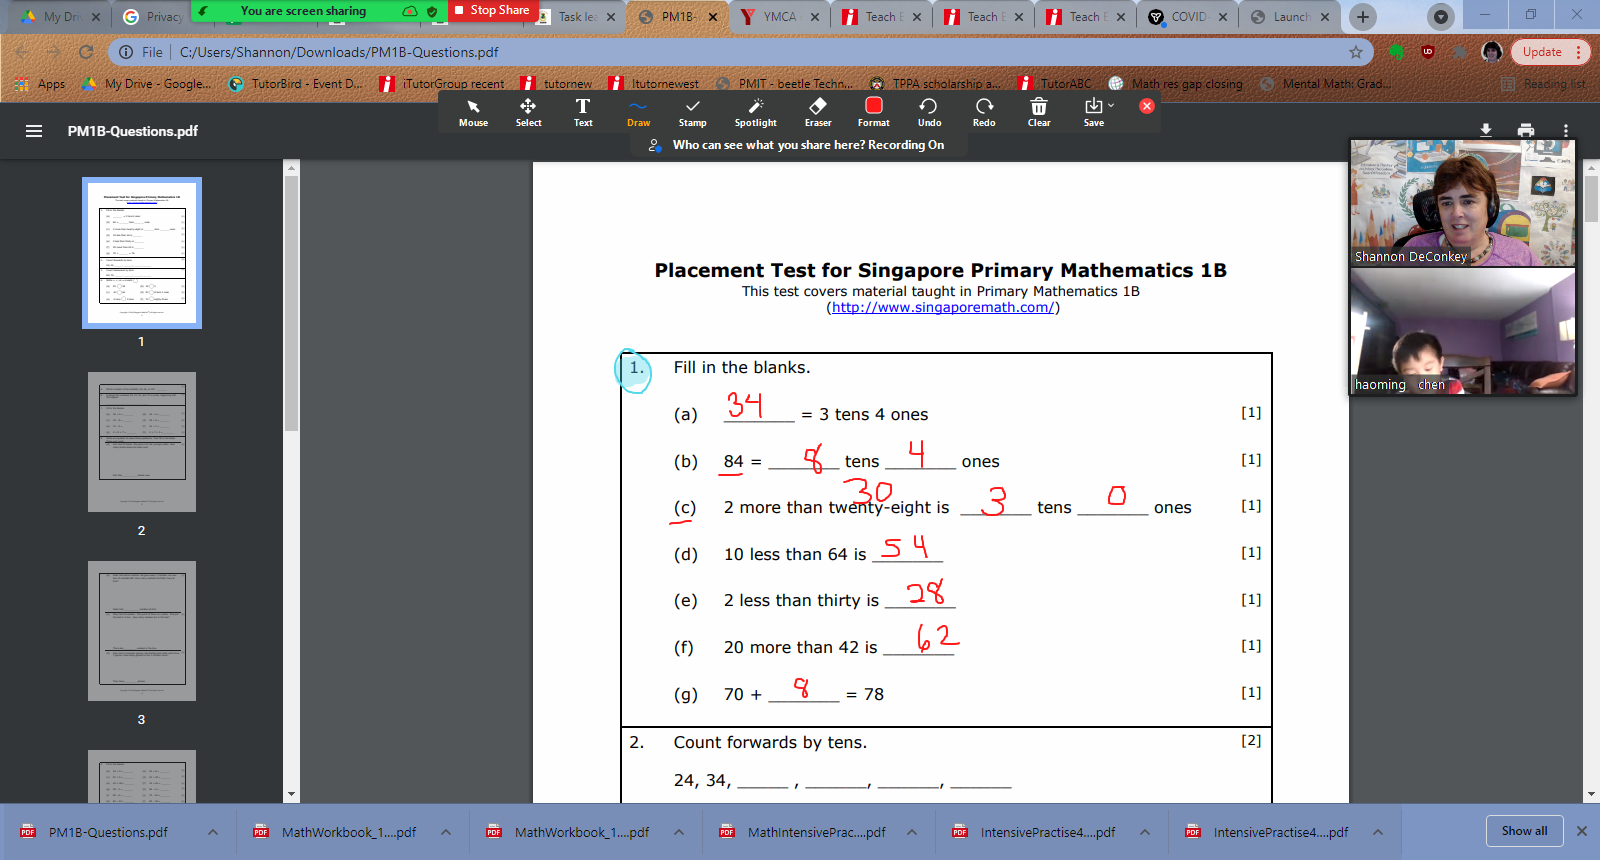
Task: Save the annotated screen
Action: coord(1093,113)
